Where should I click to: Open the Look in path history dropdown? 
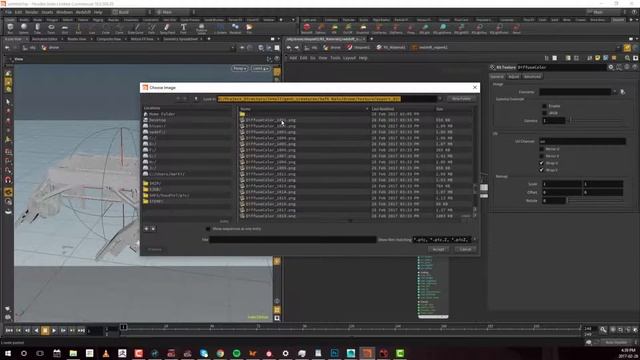point(440,99)
